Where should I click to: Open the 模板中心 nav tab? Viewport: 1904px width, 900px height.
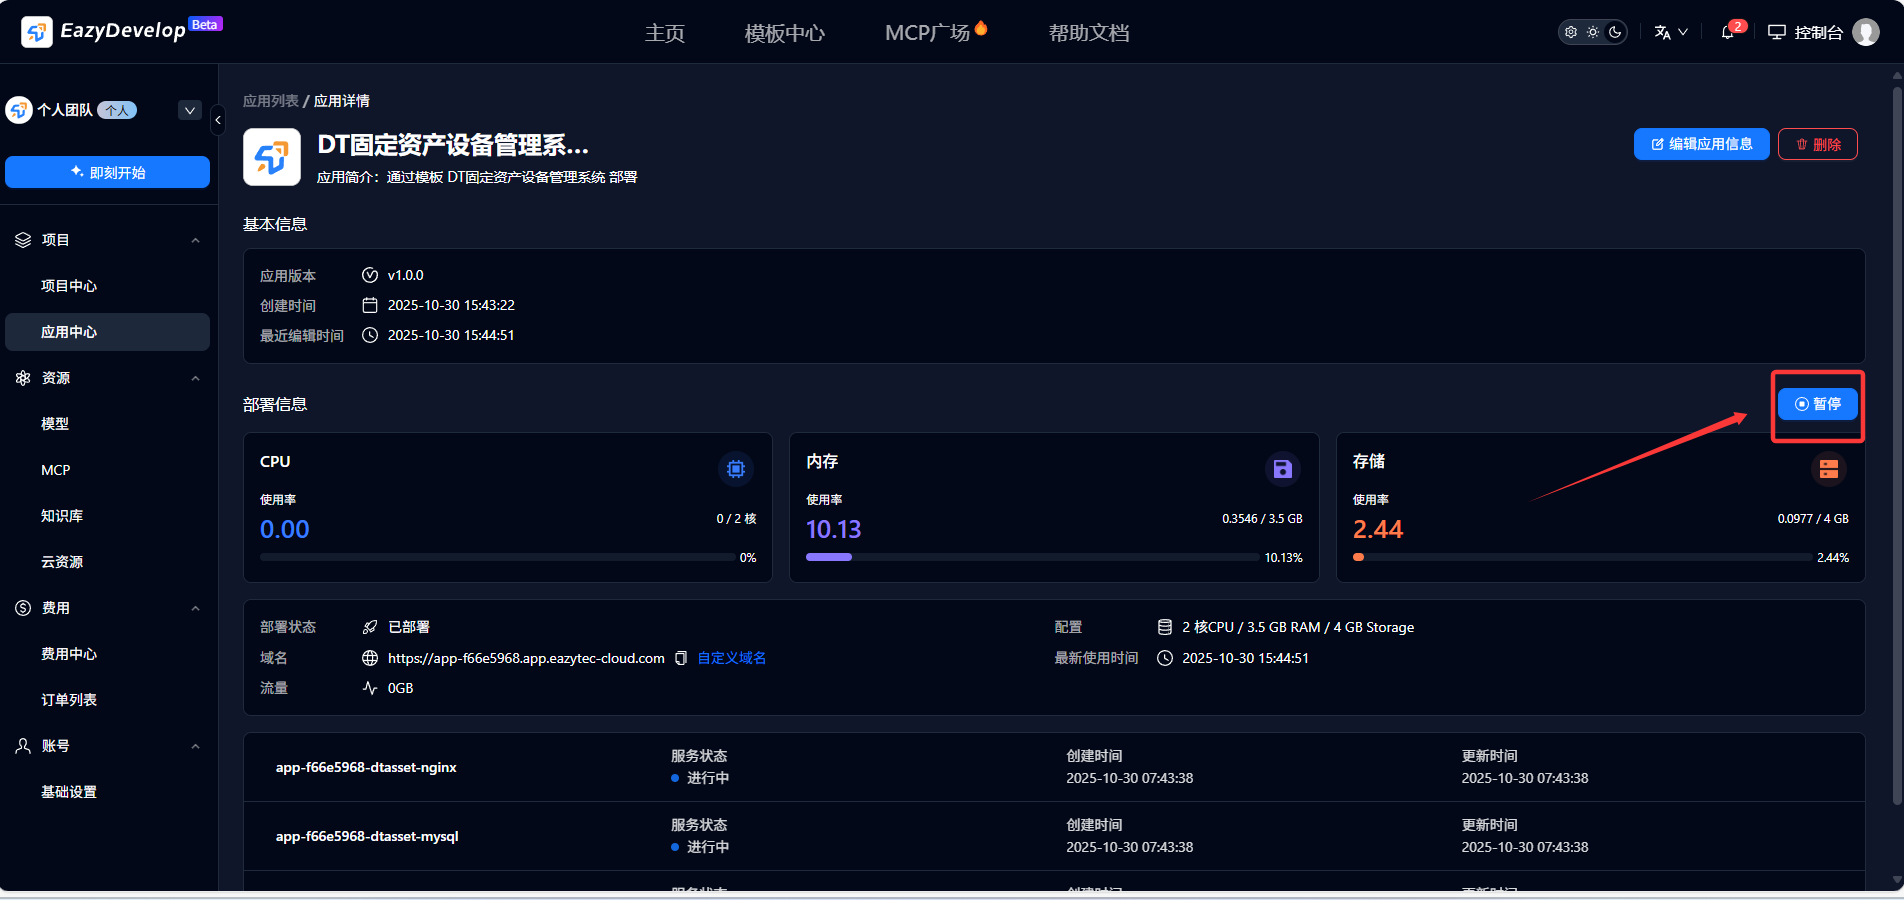[x=784, y=33]
